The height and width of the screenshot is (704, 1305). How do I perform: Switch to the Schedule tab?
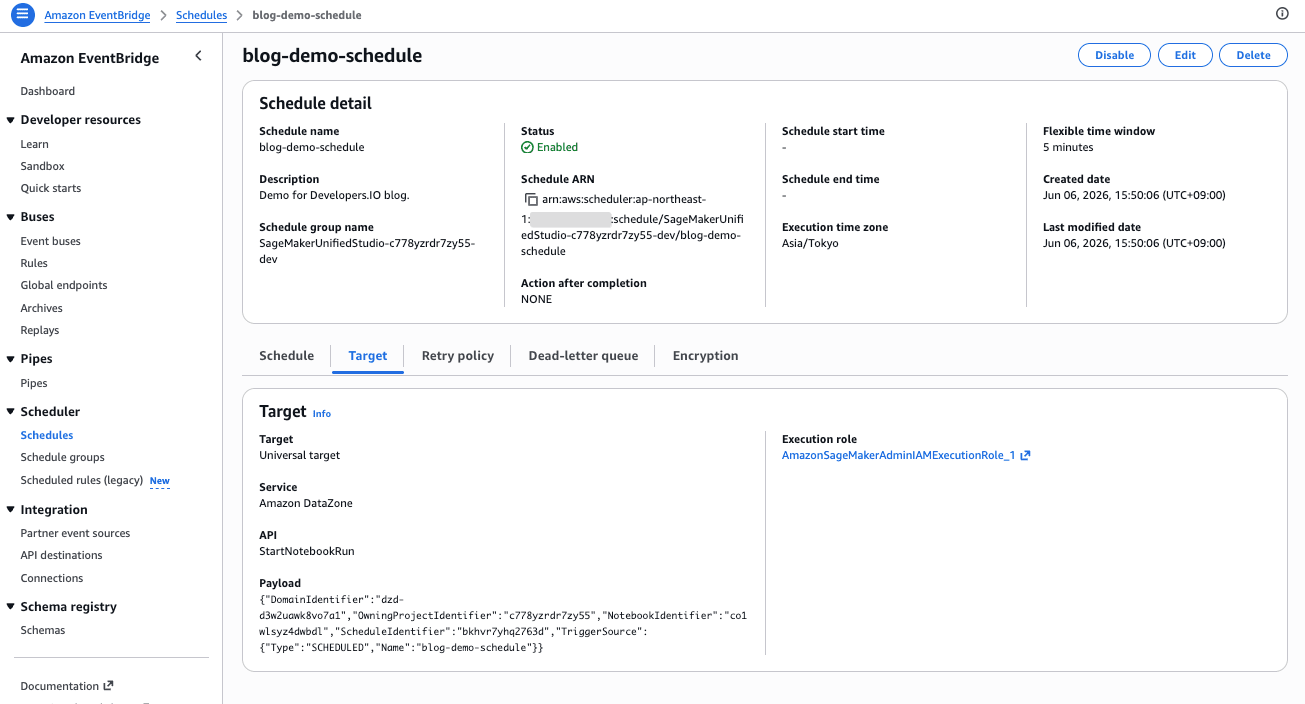(286, 356)
